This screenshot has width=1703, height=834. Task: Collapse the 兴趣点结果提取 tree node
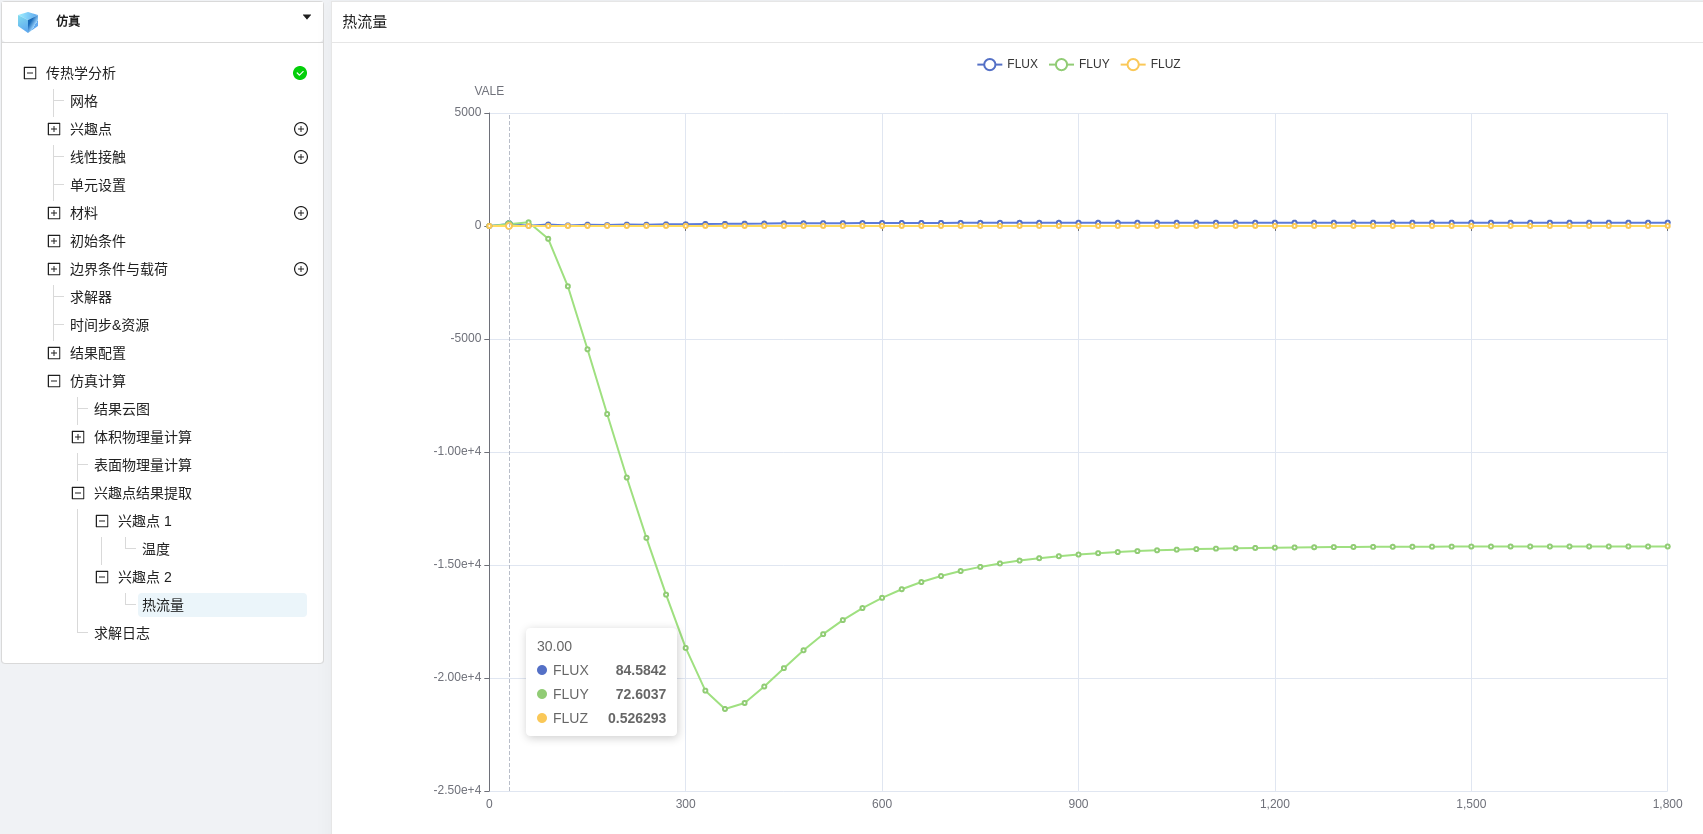(x=78, y=493)
